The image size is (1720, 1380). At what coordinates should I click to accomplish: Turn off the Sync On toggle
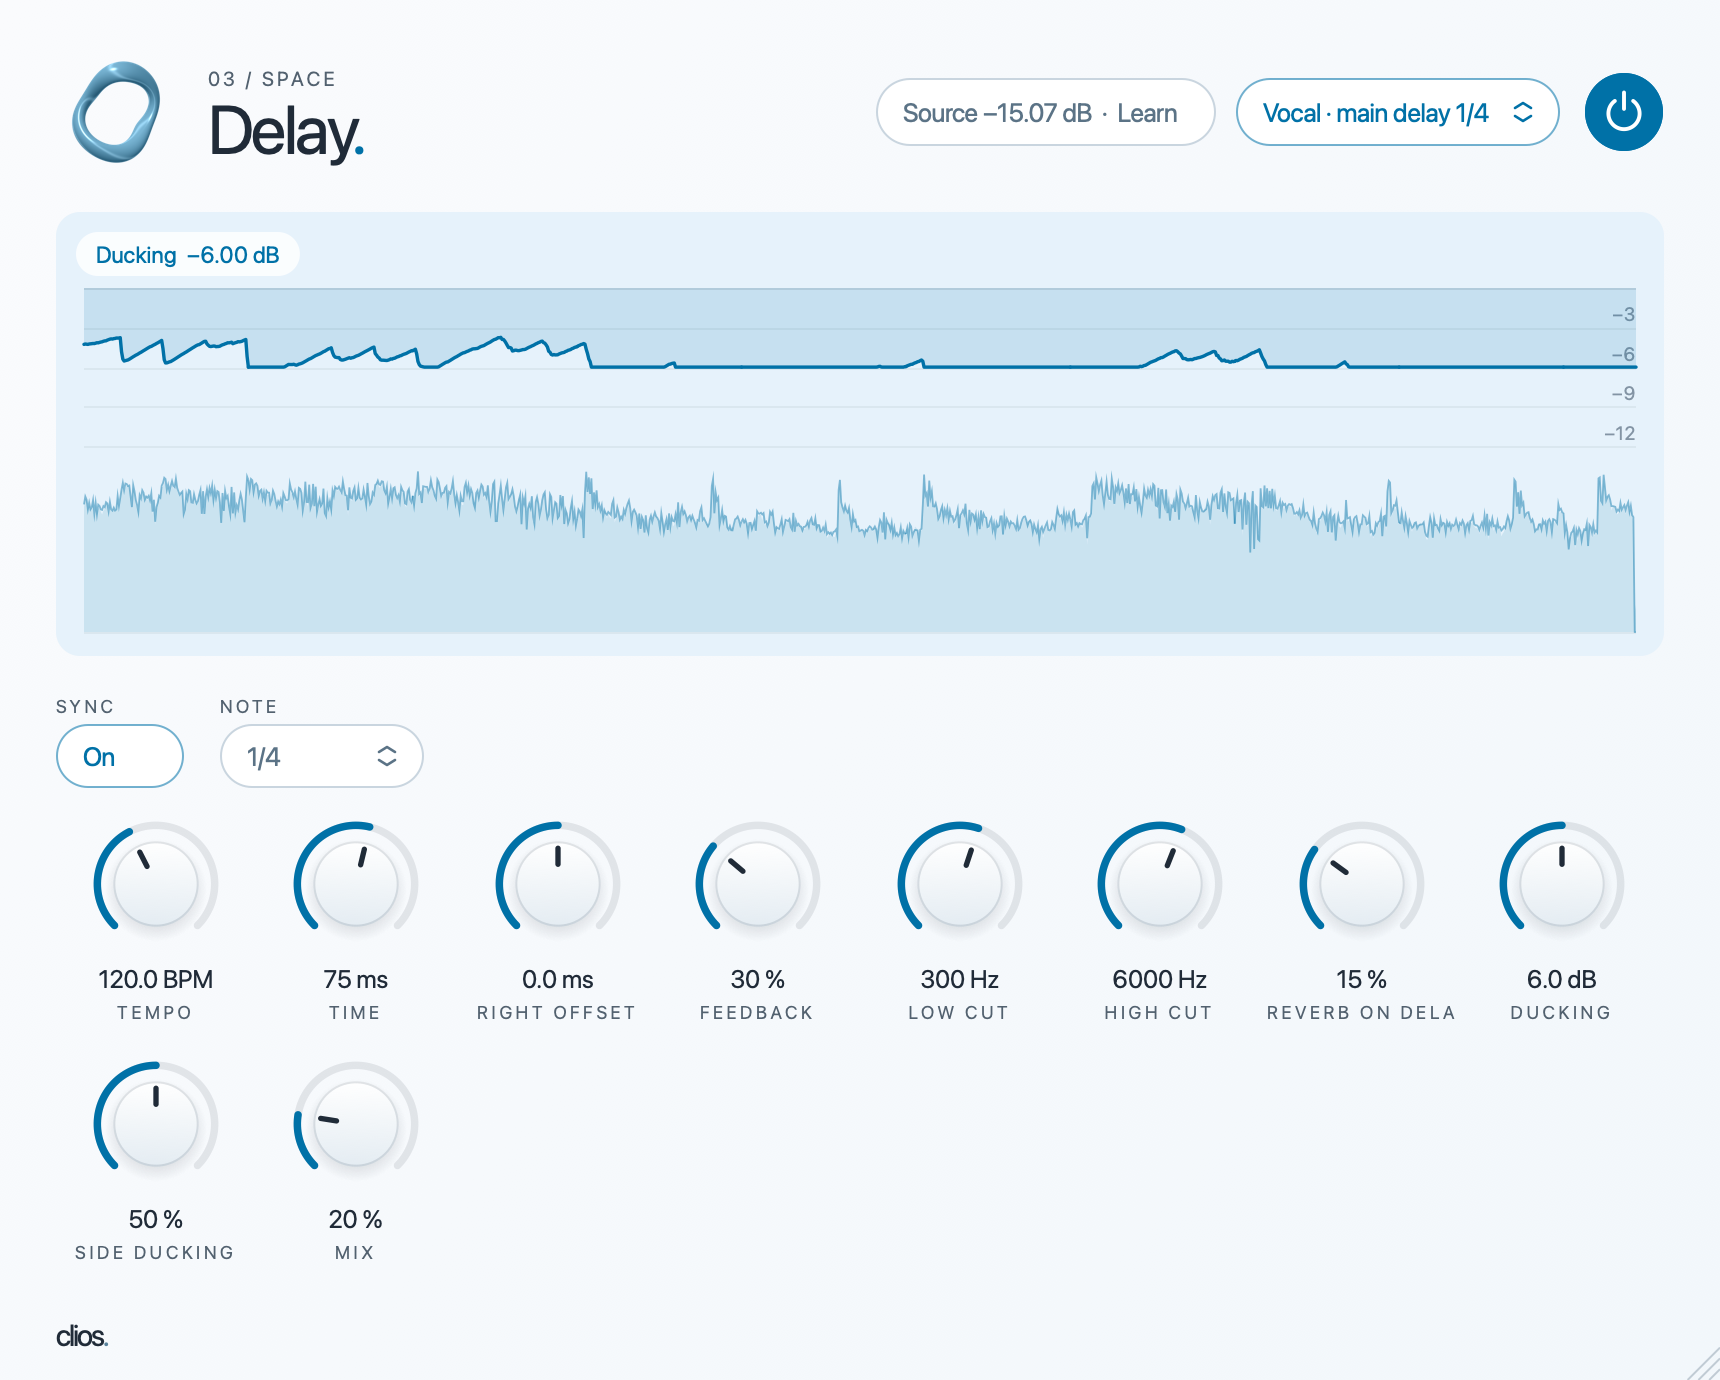[120, 756]
